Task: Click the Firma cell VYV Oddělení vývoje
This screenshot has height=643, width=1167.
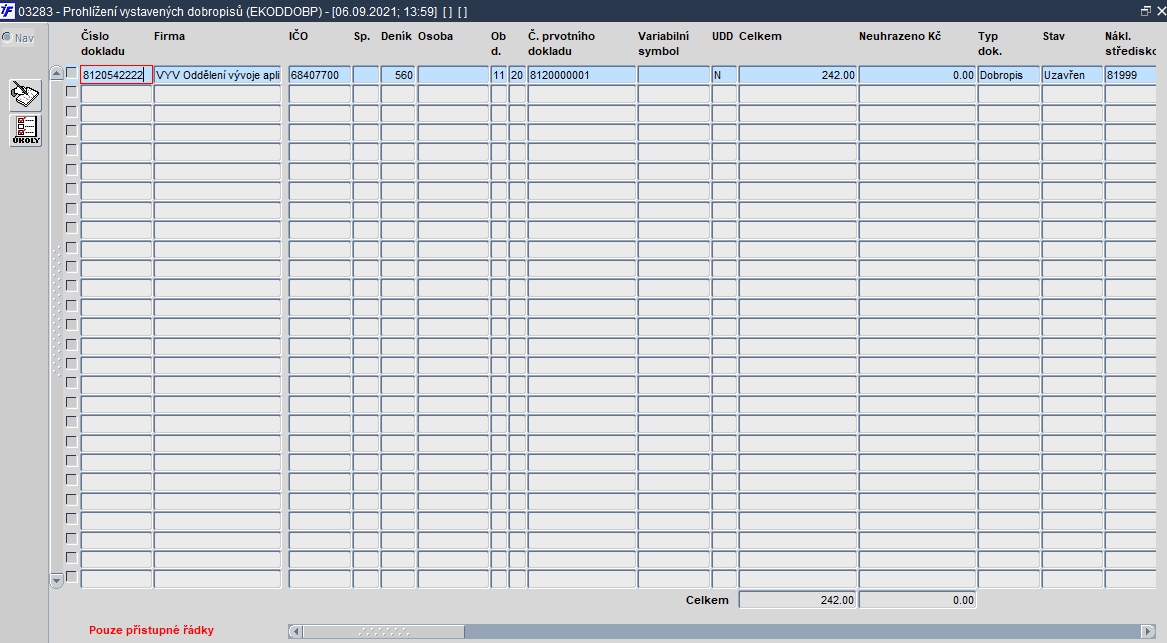Action: 217,74
